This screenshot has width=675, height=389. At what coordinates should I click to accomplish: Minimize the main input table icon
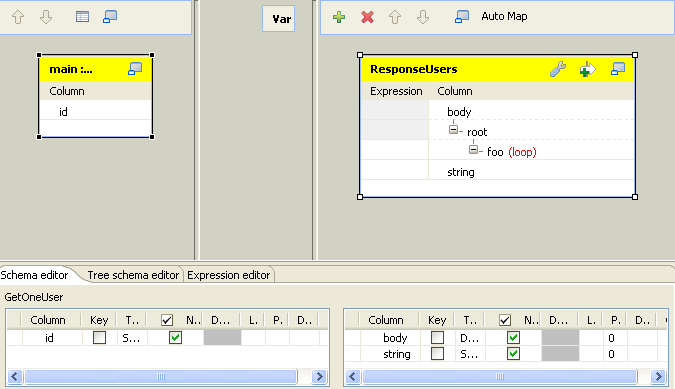[x=135, y=69]
